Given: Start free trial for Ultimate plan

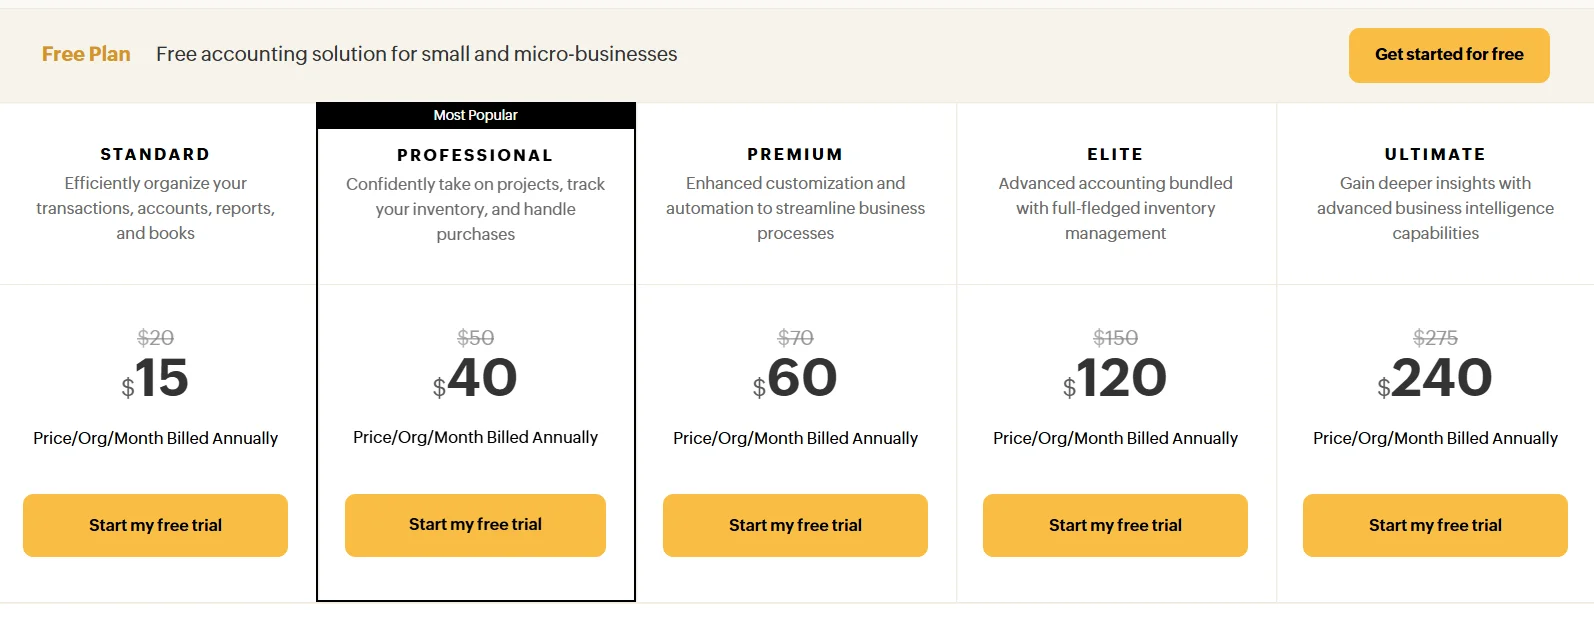Looking at the screenshot, I should 1435,525.
